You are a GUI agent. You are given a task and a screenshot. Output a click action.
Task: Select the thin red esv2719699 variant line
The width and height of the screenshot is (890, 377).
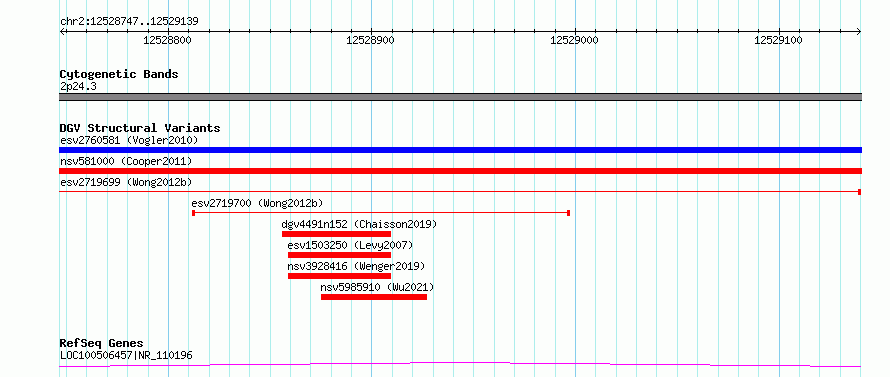(x=460, y=192)
